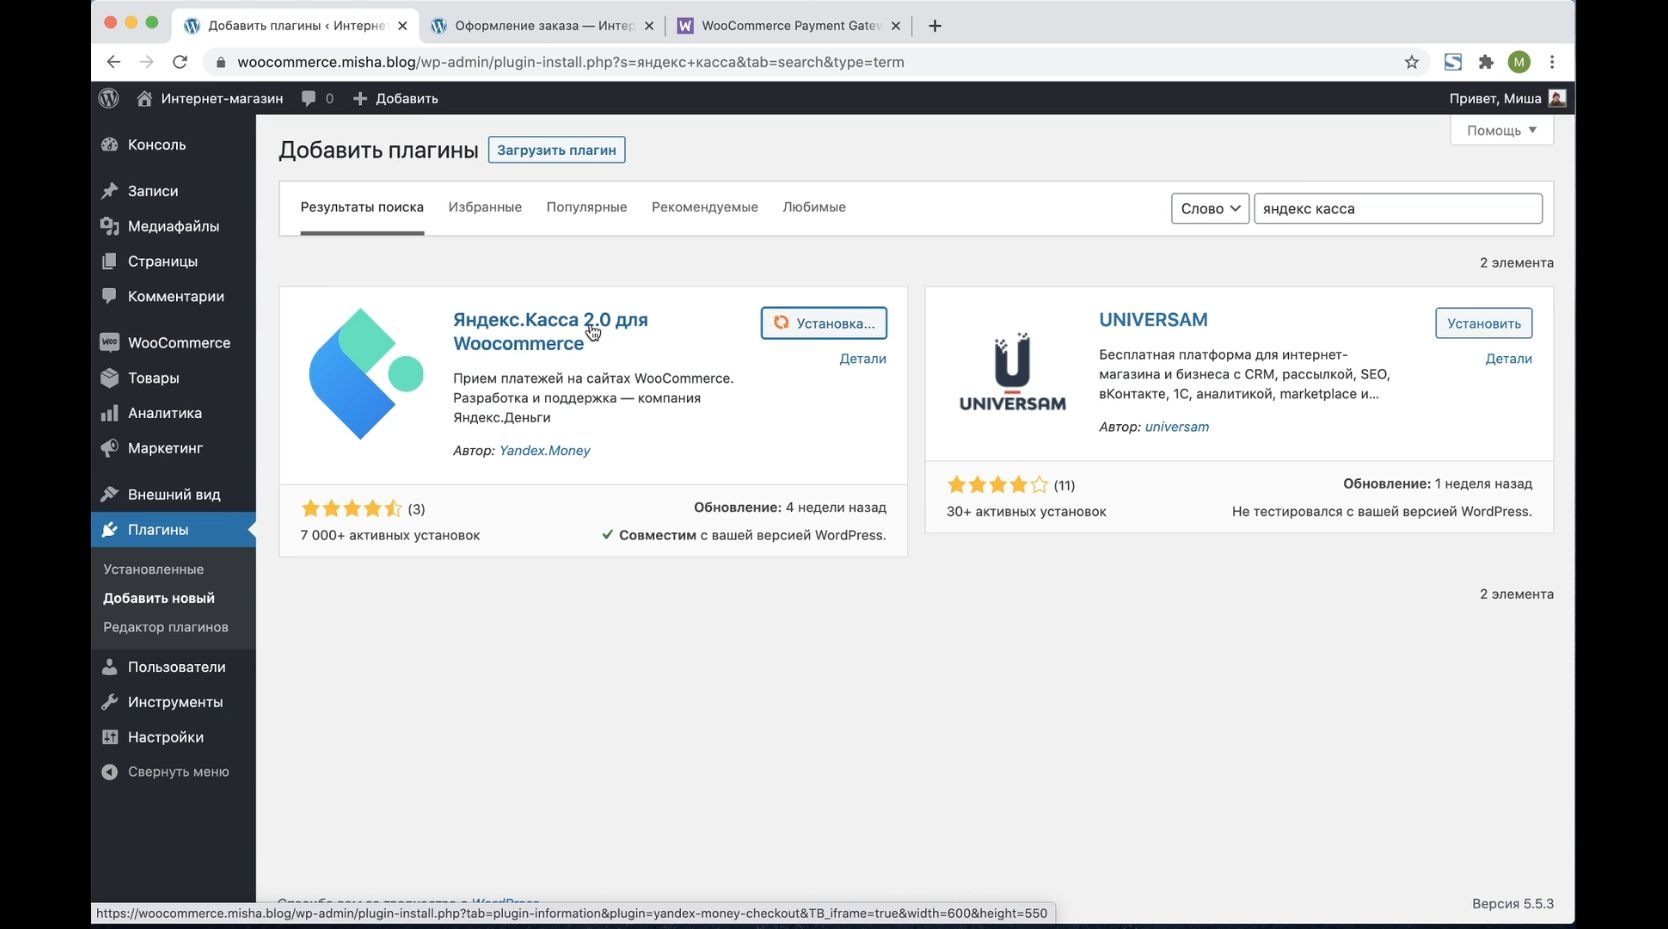The image size is (1668, 929).
Task: Click the Загрузить плагин button
Action: click(x=557, y=150)
